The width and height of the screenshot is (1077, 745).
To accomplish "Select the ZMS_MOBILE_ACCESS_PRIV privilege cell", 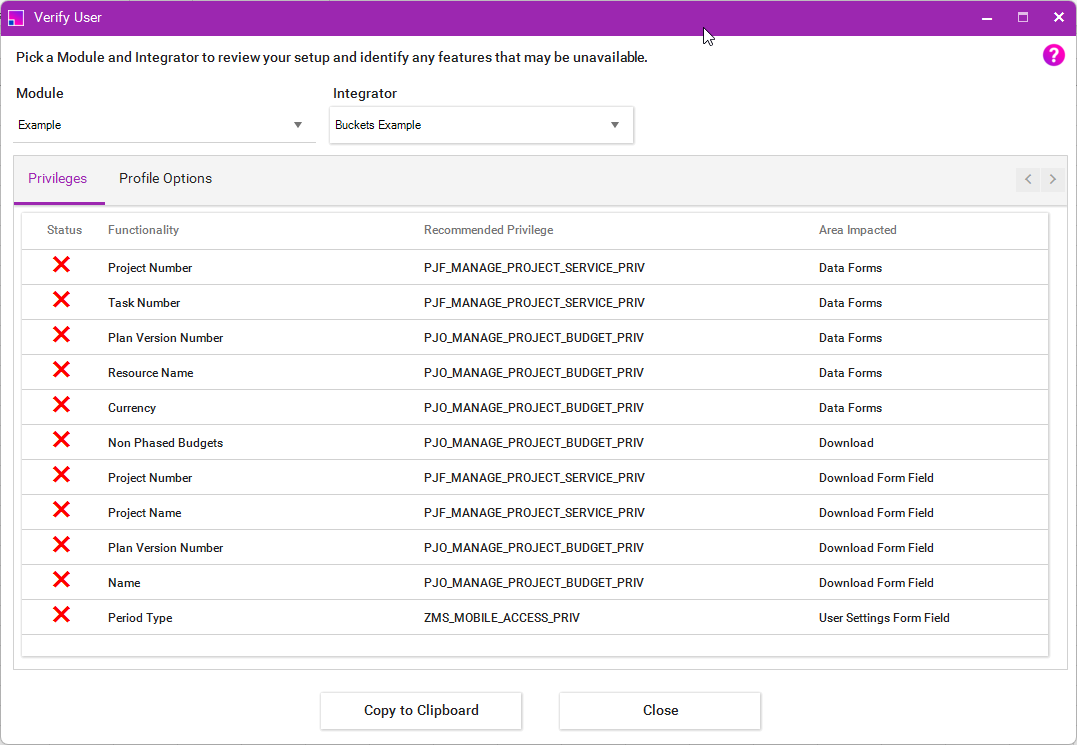I will [502, 618].
